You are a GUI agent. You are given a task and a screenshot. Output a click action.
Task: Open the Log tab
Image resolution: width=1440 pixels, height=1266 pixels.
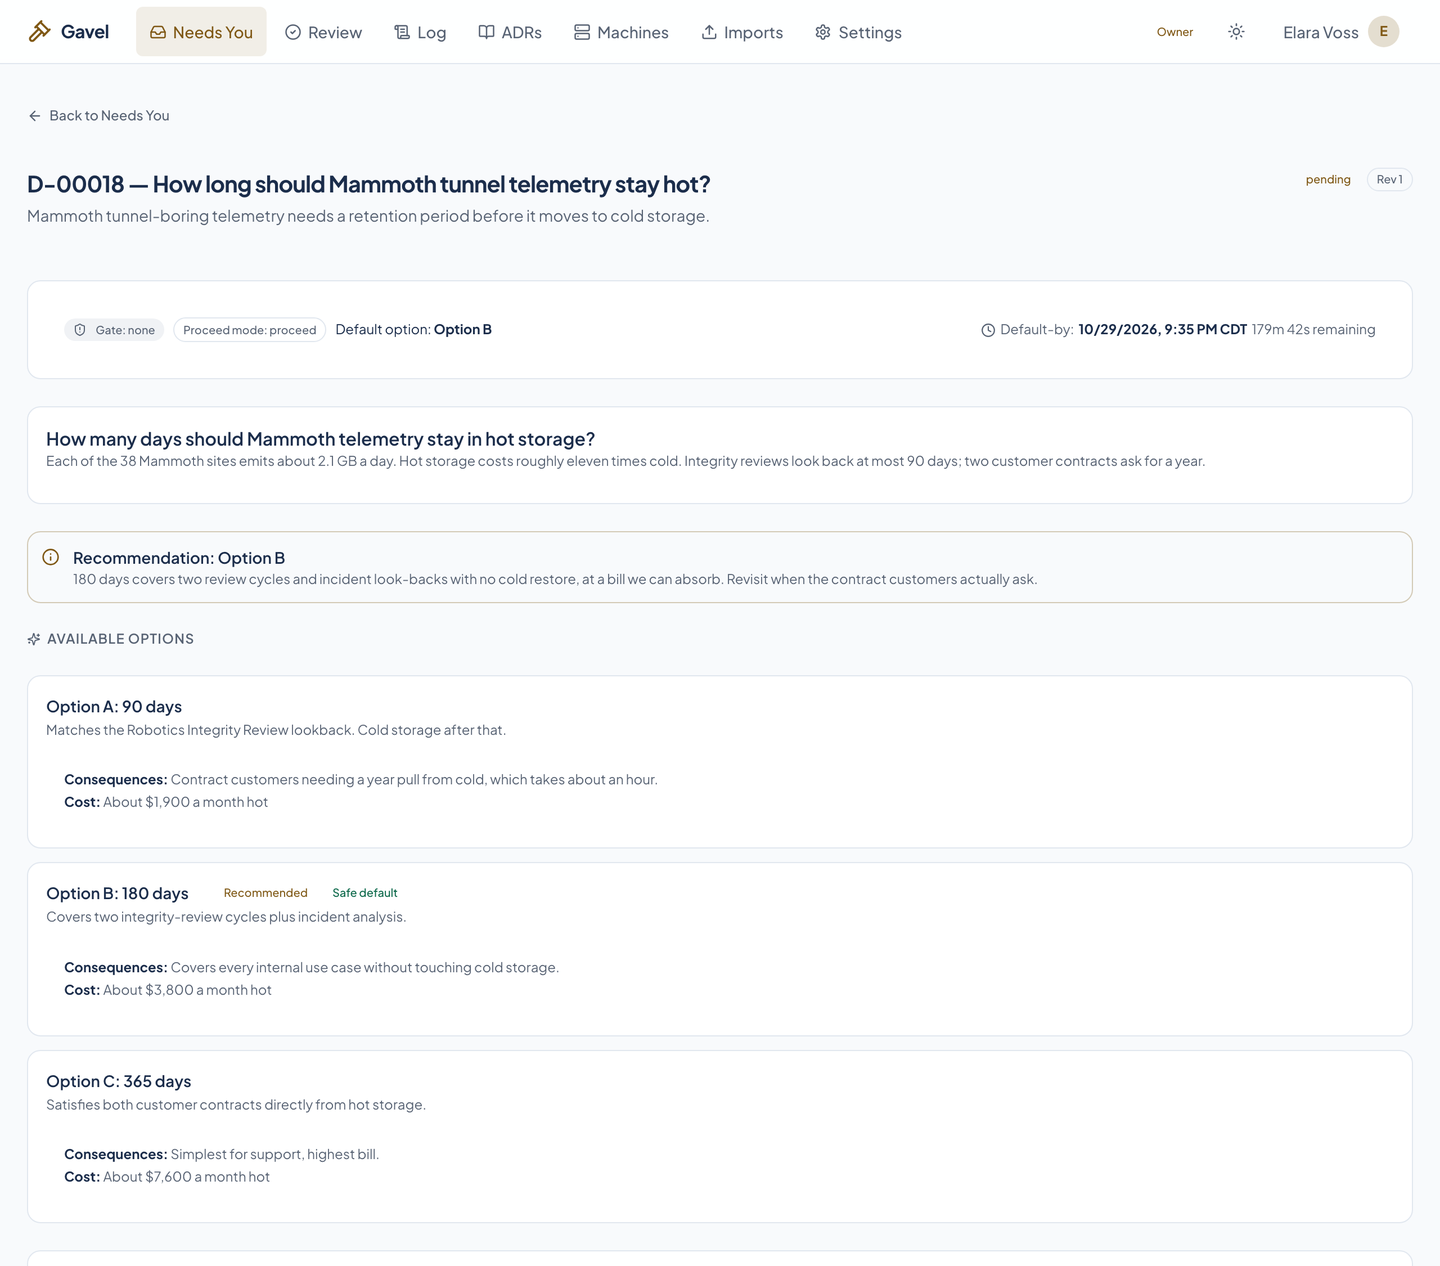420,32
